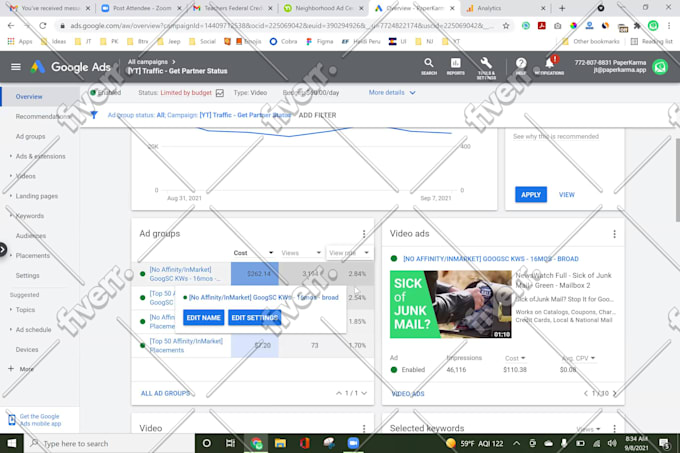Open budget chart icon next to status

coord(220,93)
